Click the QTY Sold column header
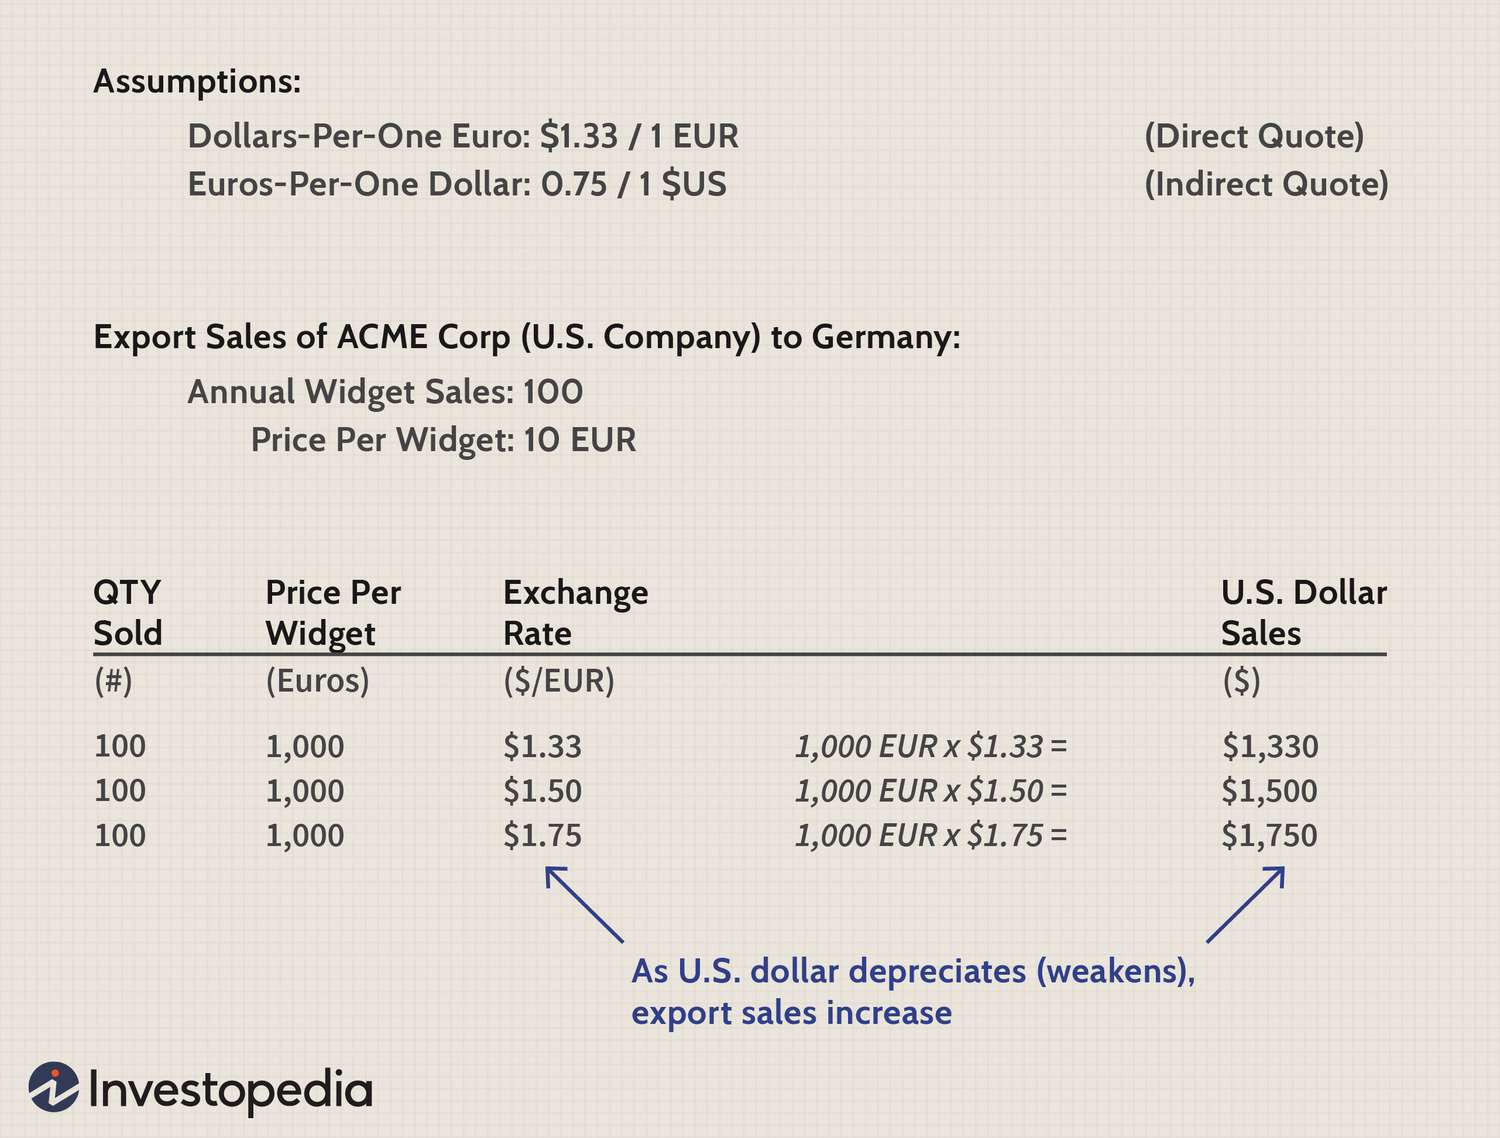 (128, 612)
